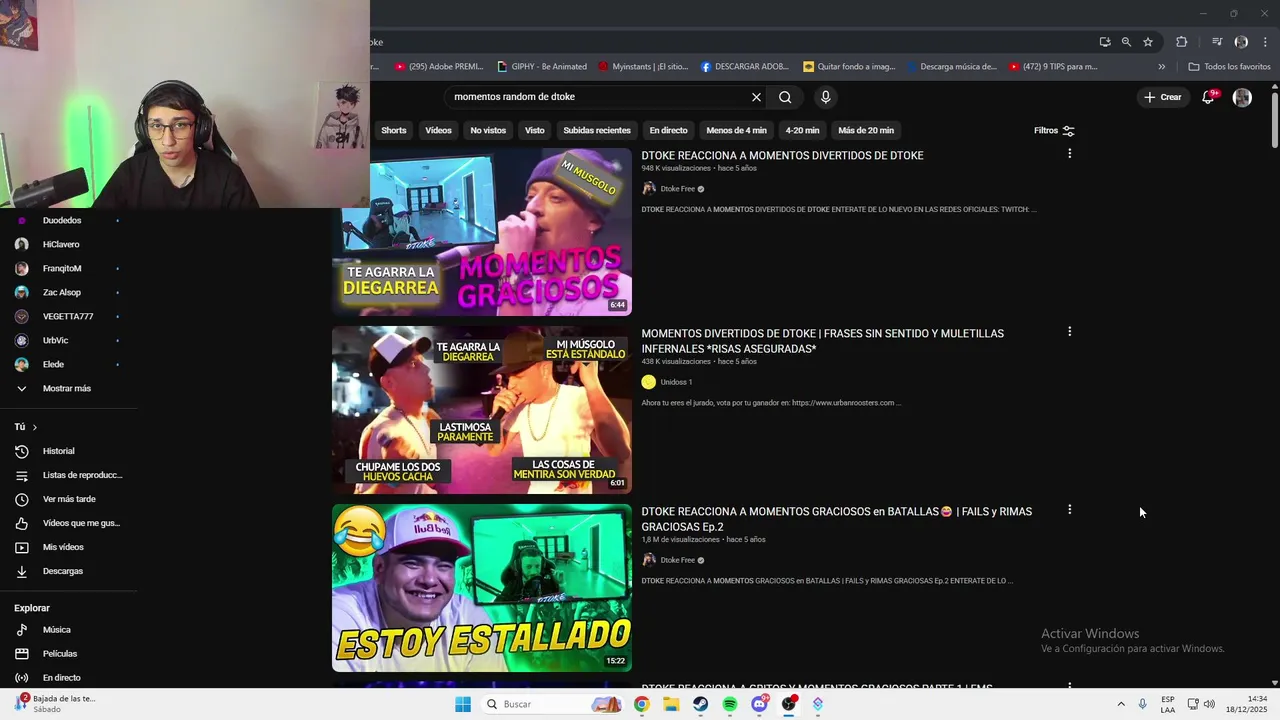Open Quitar fondo a imagen bookmark
1280x720 pixels.
(x=849, y=67)
